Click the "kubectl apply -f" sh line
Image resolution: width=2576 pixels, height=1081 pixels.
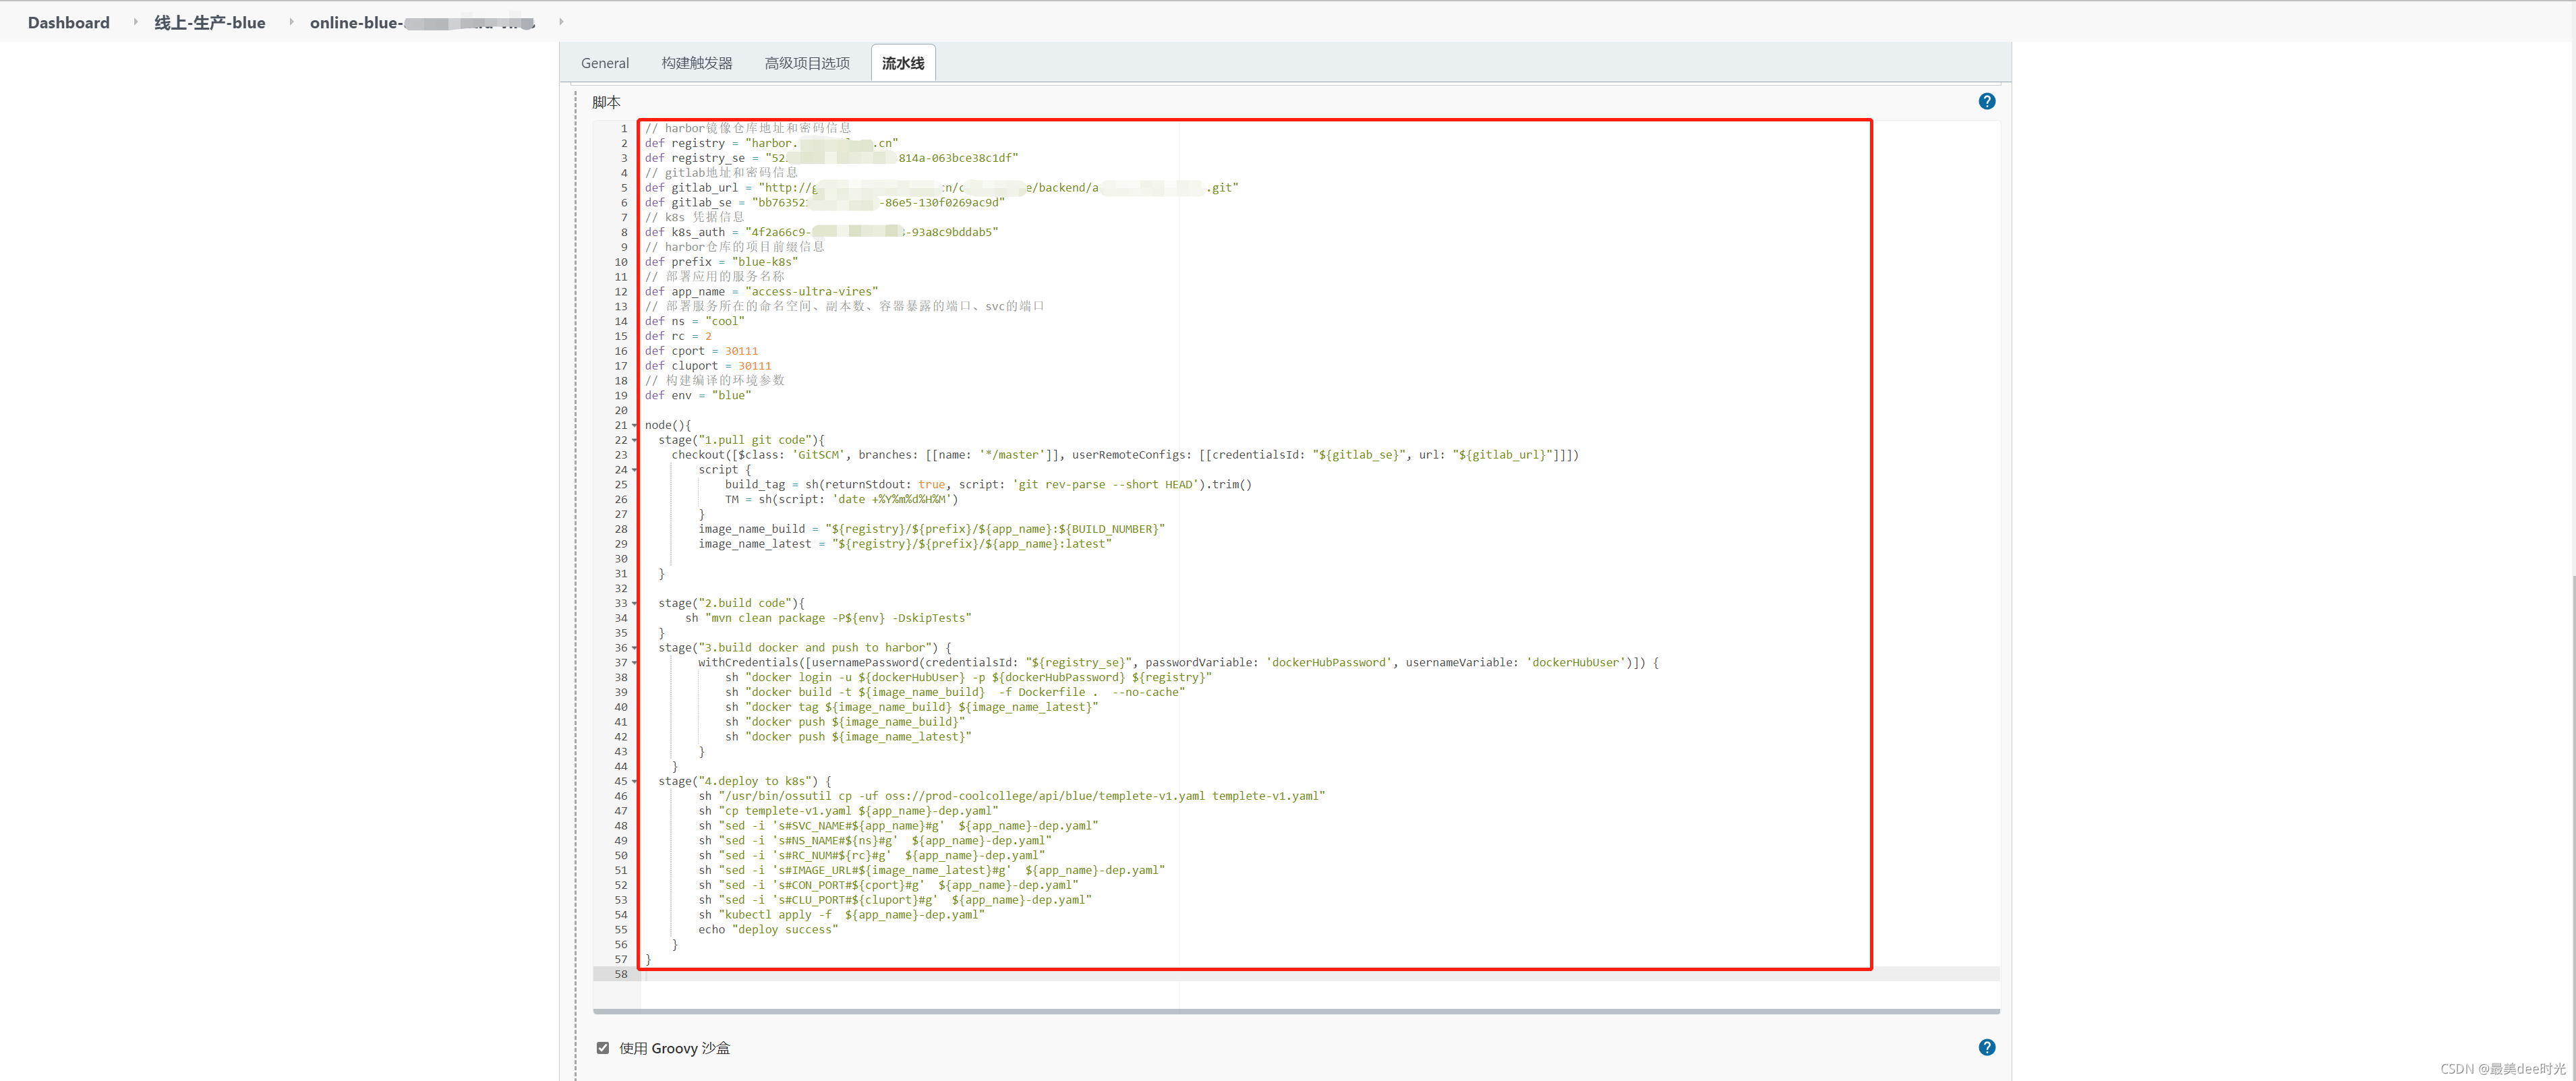point(842,915)
